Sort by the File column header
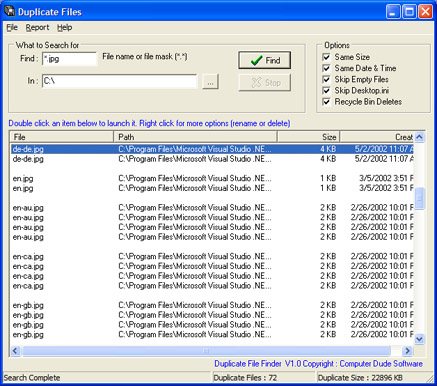The width and height of the screenshot is (437, 386). 62,137
